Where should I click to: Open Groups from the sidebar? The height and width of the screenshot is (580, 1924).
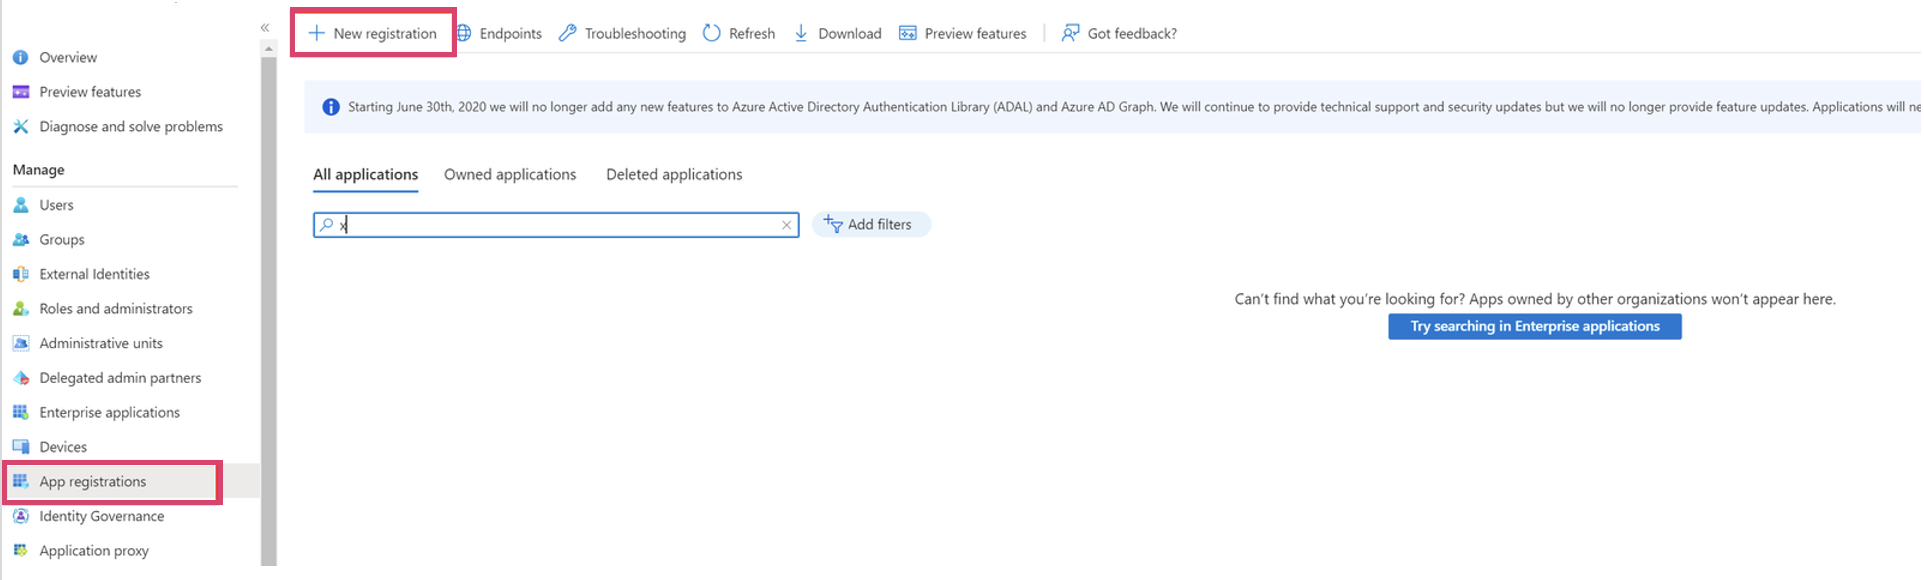coord(61,240)
